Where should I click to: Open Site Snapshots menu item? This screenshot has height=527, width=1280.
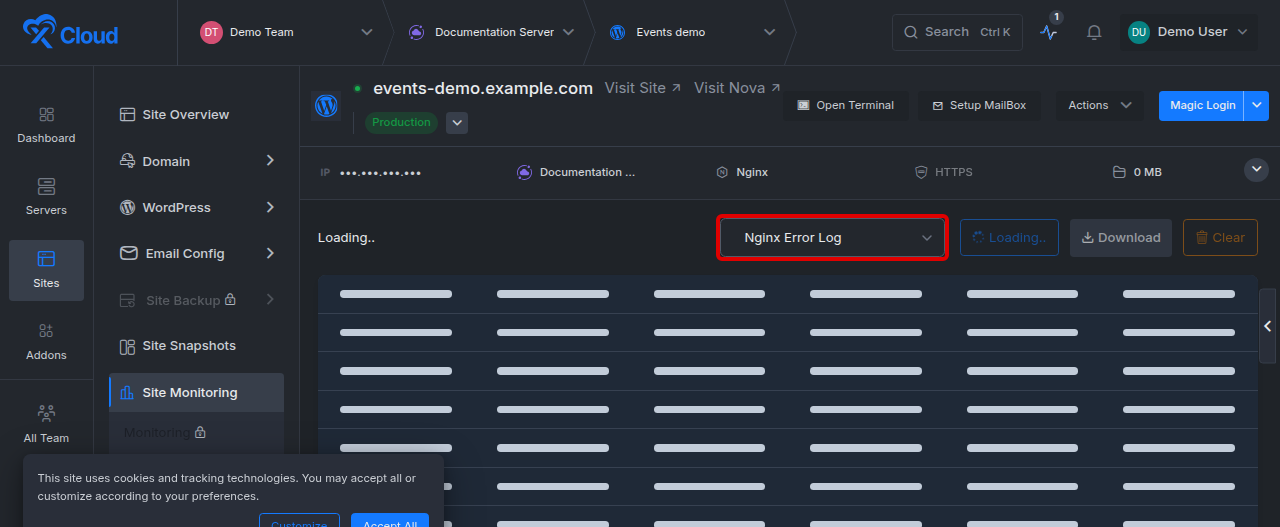pyautogui.click(x=196, y=346)
